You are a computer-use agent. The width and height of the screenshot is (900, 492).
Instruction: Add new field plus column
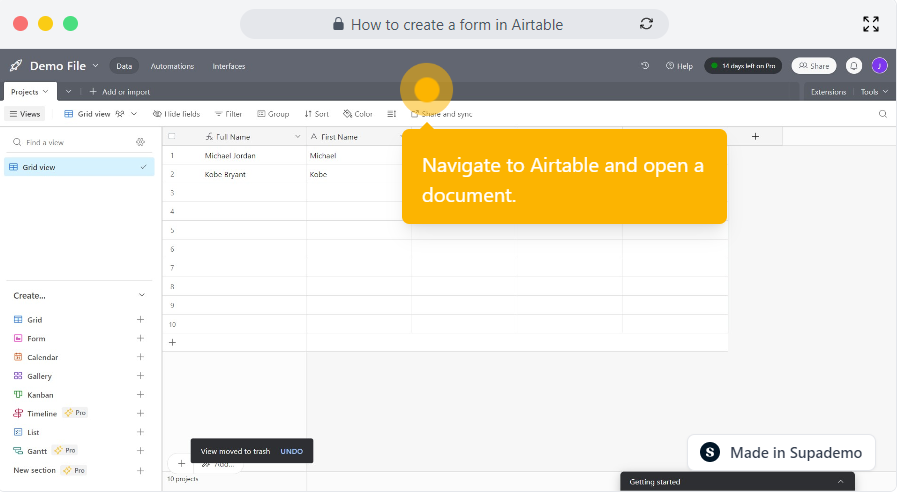755,136
